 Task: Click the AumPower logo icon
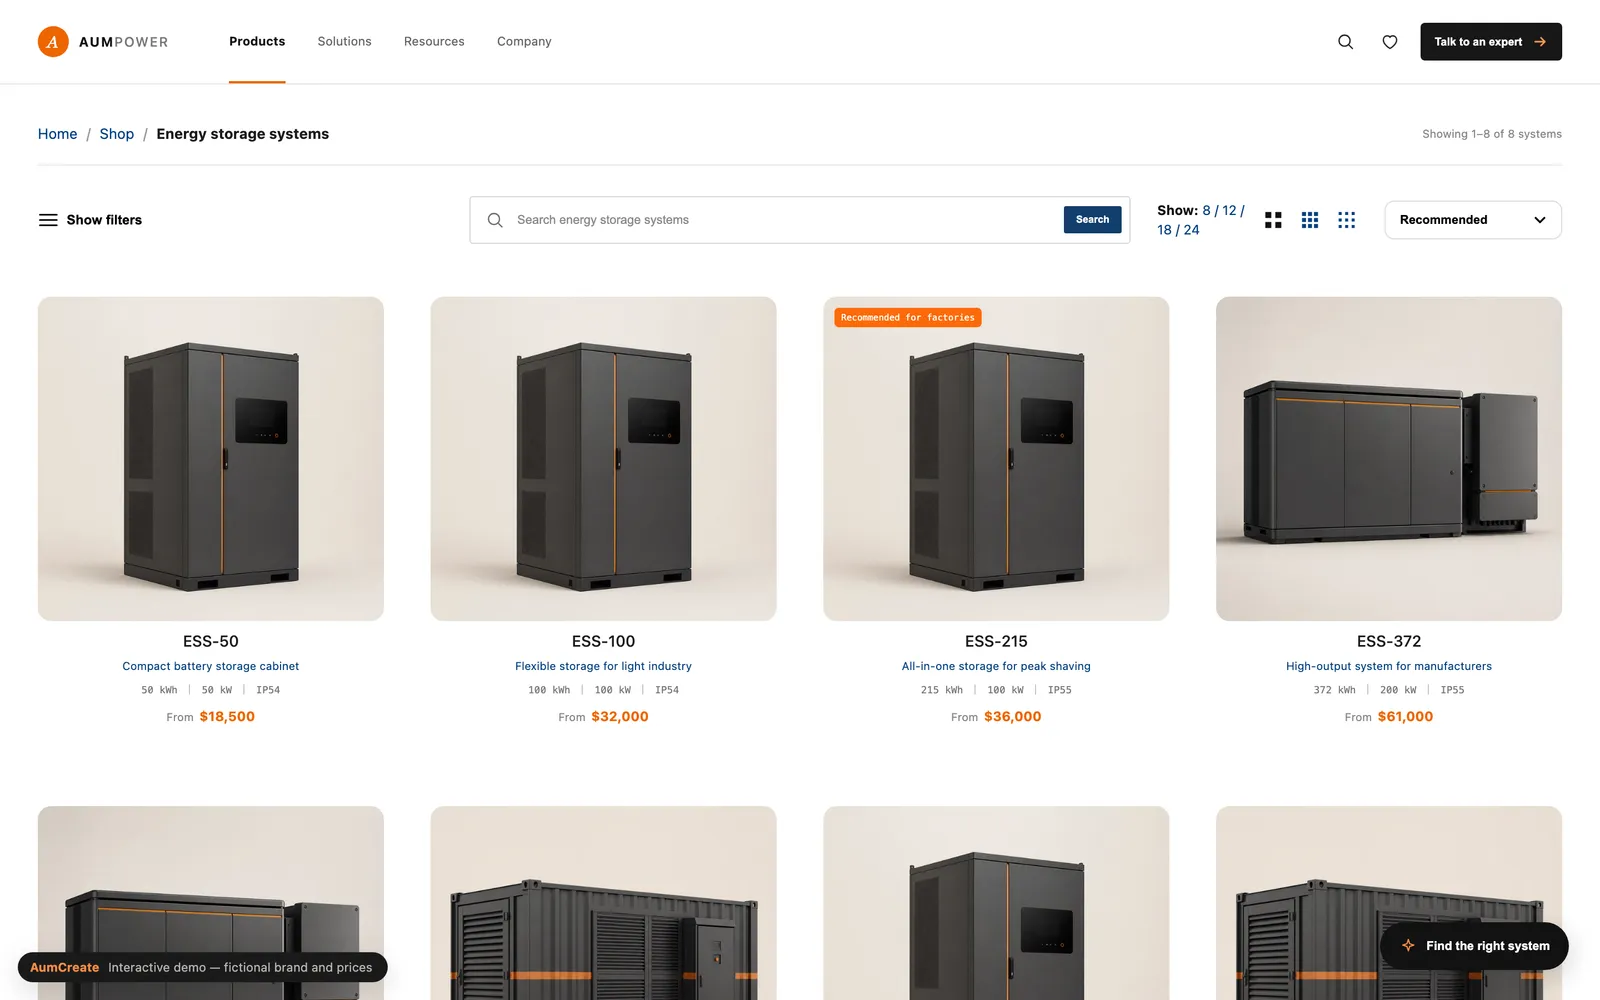[x=53, y=42]
